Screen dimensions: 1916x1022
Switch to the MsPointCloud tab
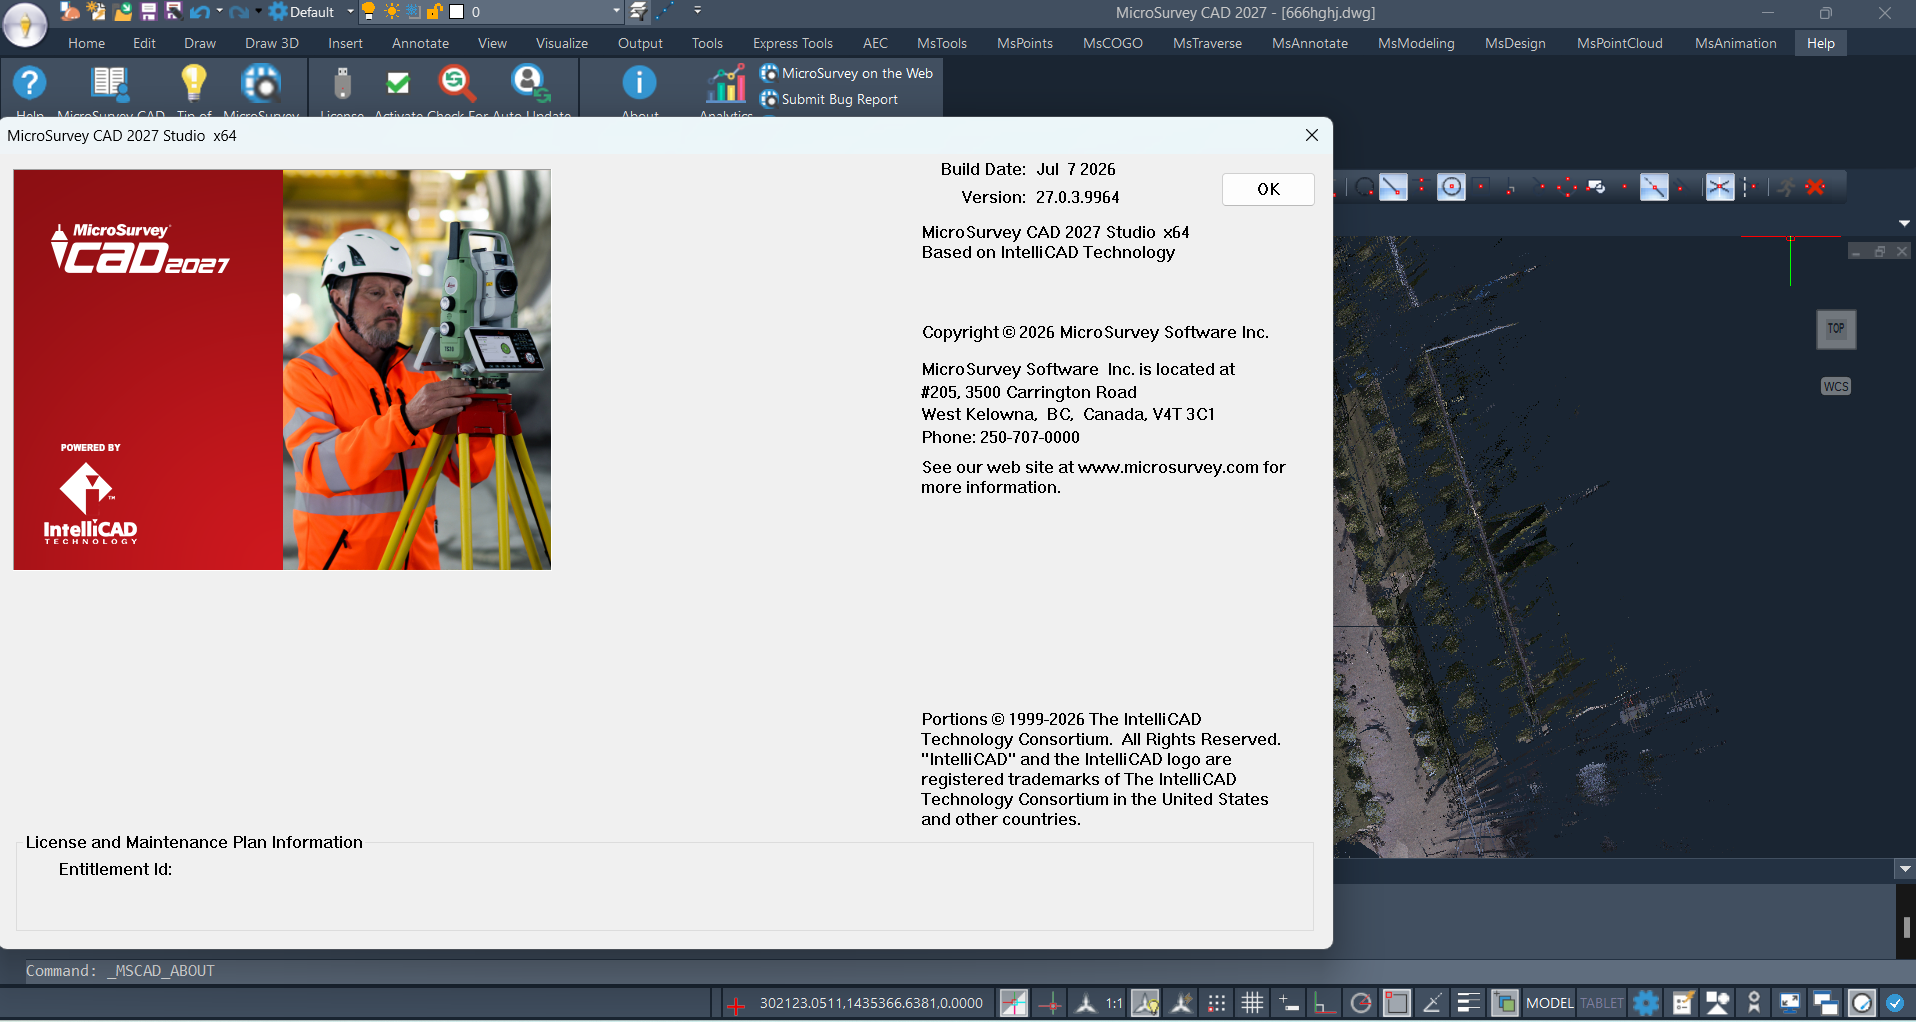[x=1619, y=43]
